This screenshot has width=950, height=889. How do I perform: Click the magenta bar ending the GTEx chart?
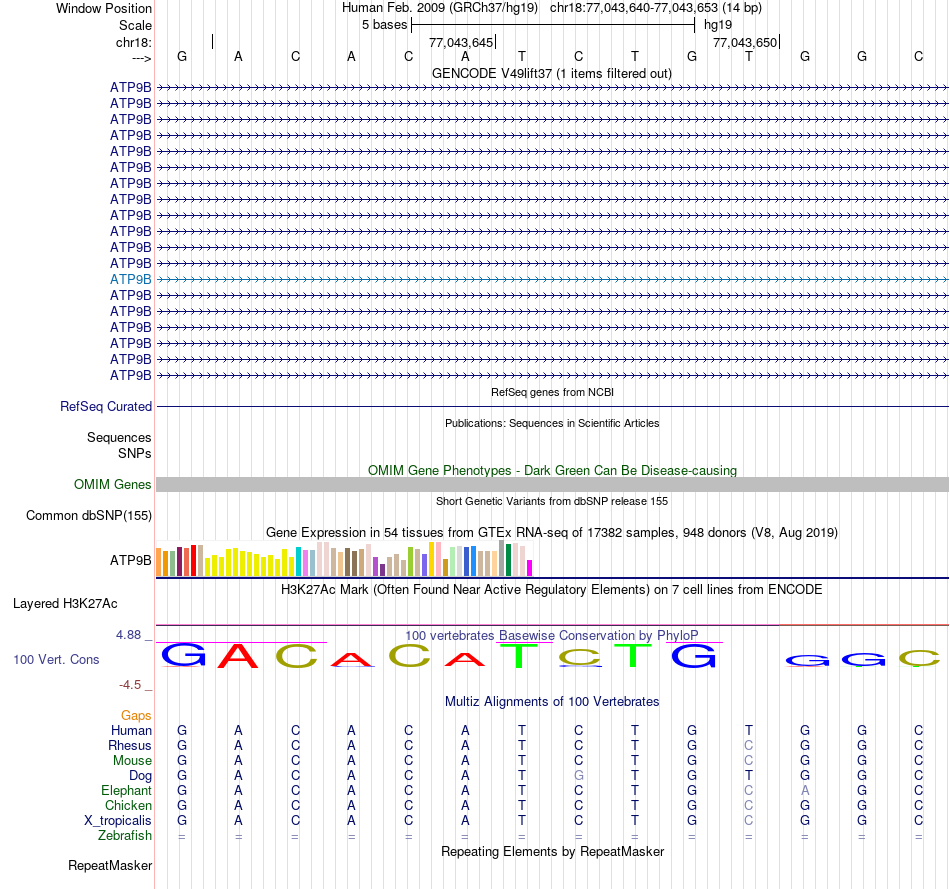530,568
